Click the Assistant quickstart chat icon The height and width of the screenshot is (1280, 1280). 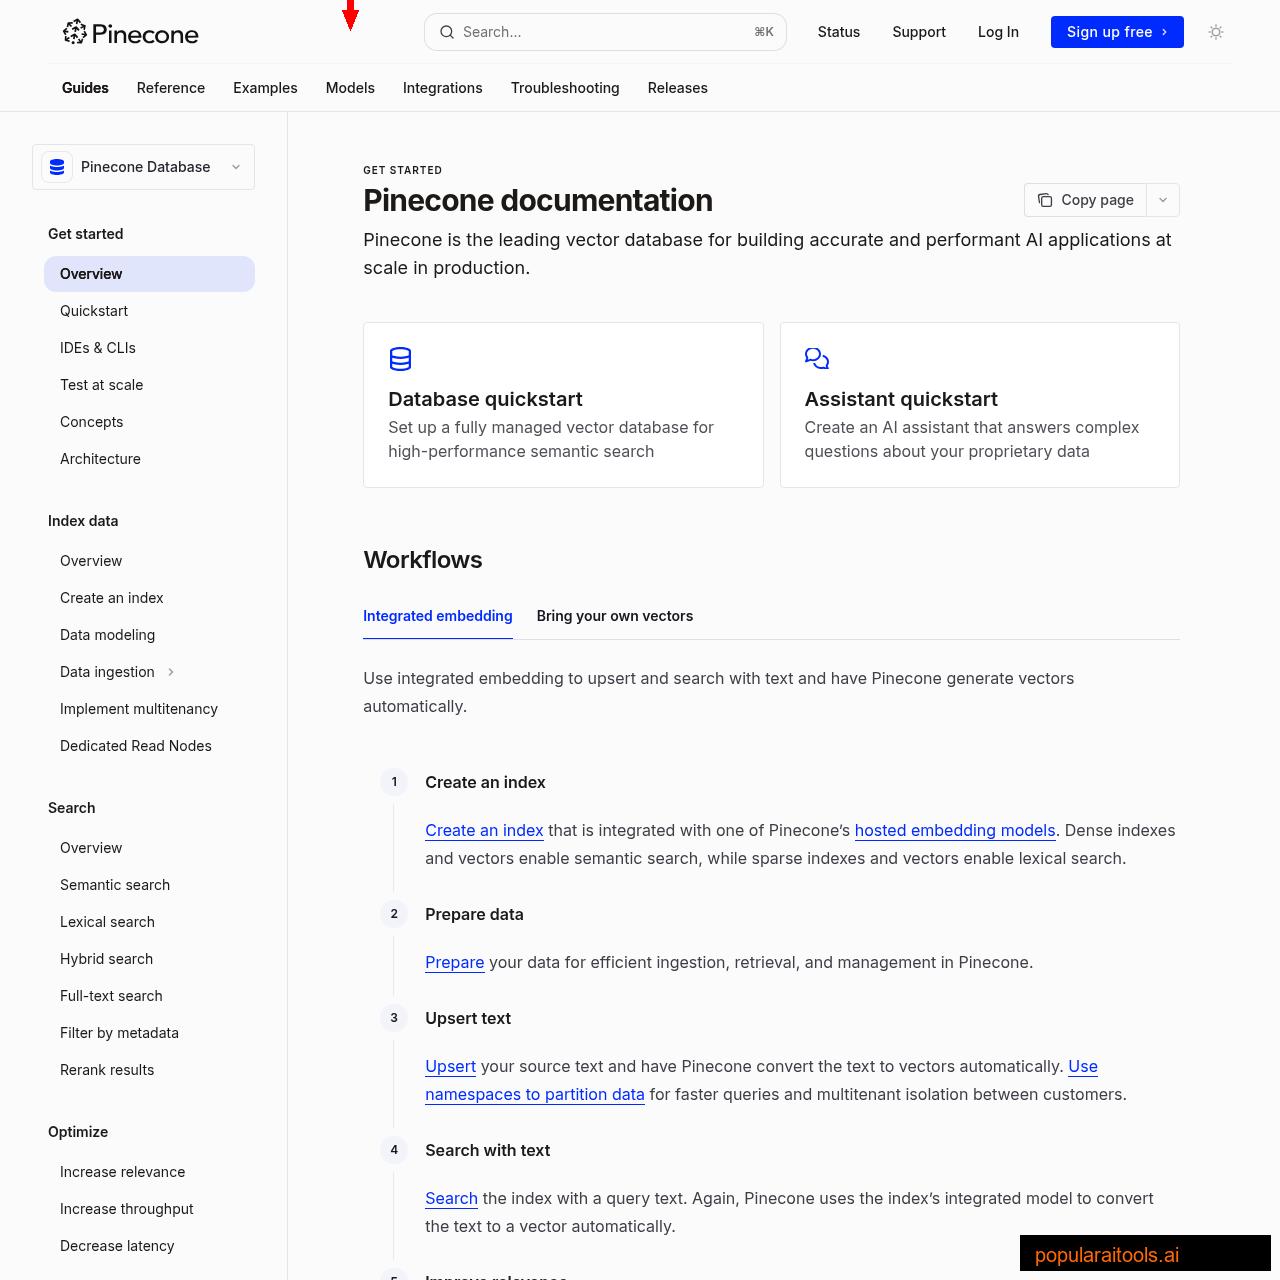click(817, 359)
